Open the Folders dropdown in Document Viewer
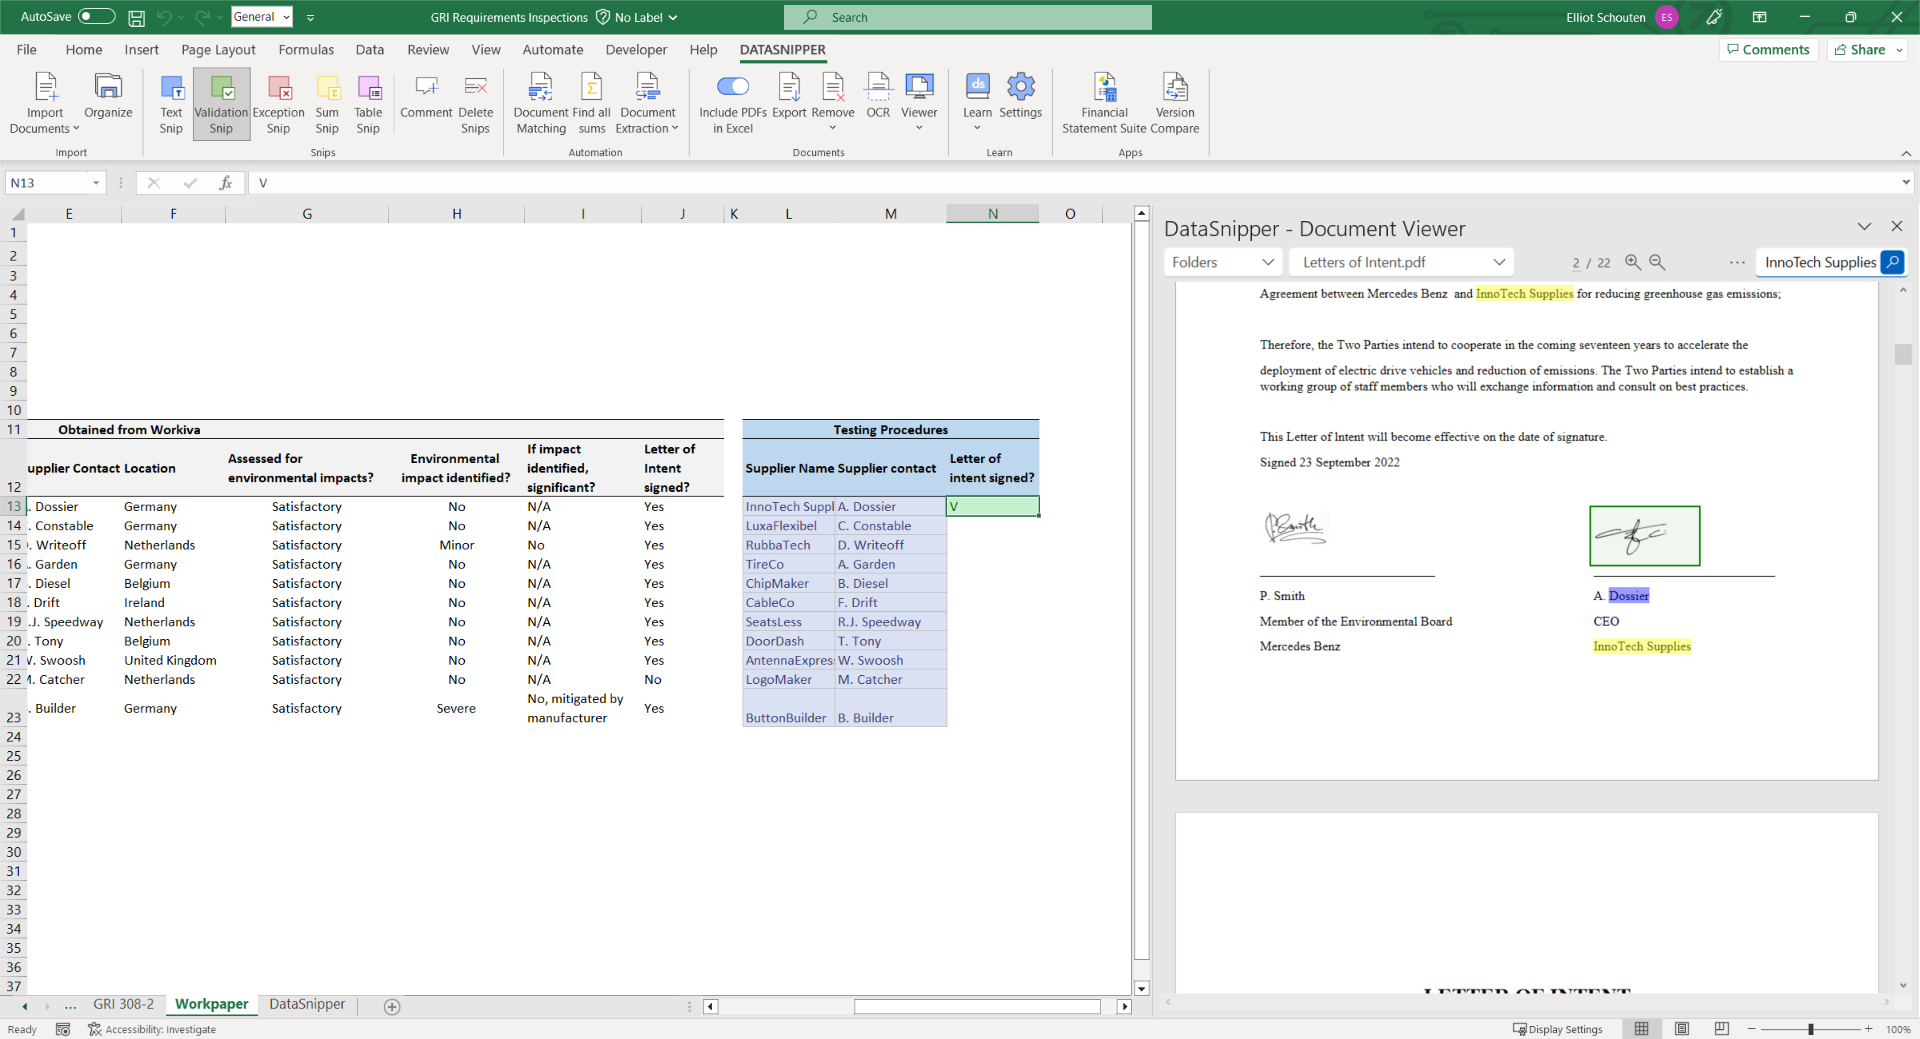The image size is (1920, 1039). tap(1224, 262)
